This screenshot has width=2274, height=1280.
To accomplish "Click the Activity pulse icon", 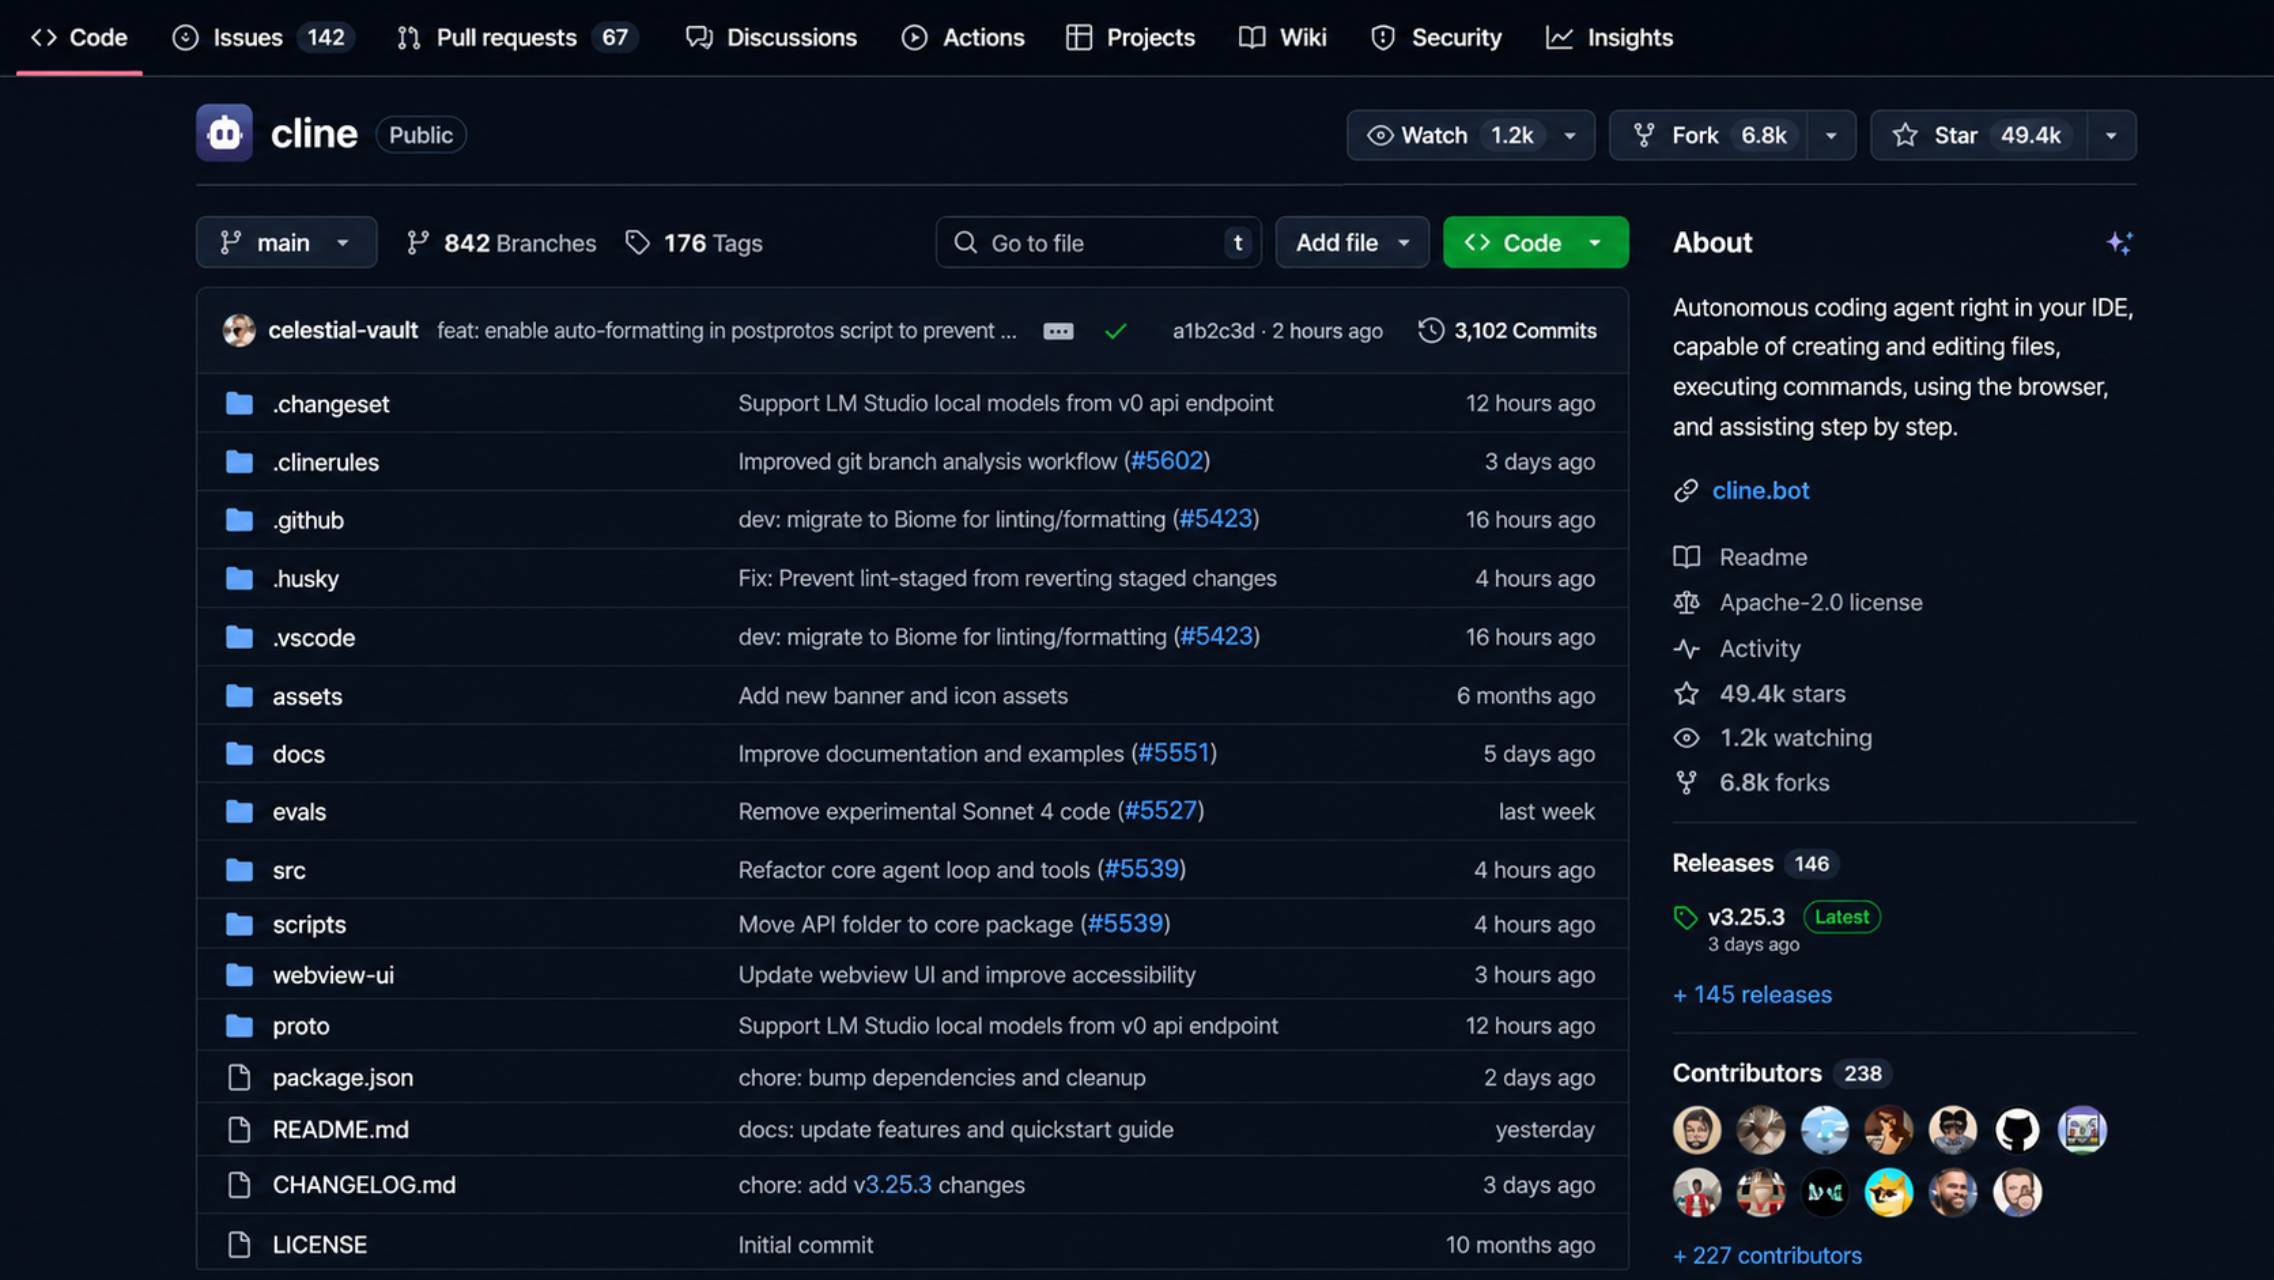I will pyautogui.click(x=1686, y=648).
